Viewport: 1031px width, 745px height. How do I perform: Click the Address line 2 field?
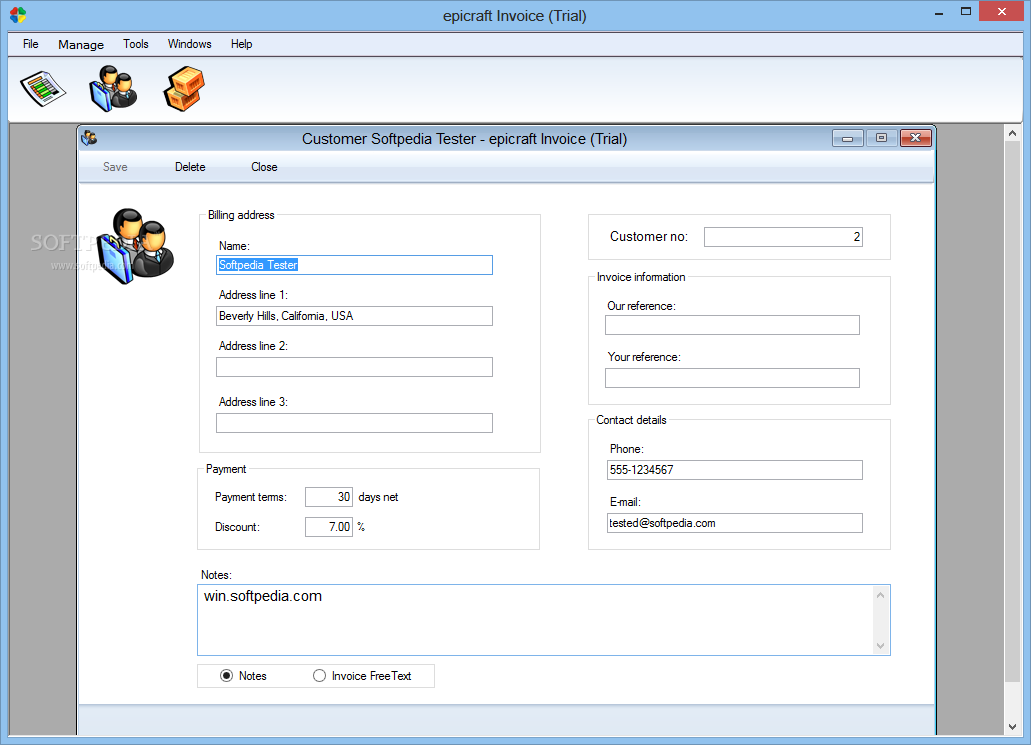coord(354,367)
